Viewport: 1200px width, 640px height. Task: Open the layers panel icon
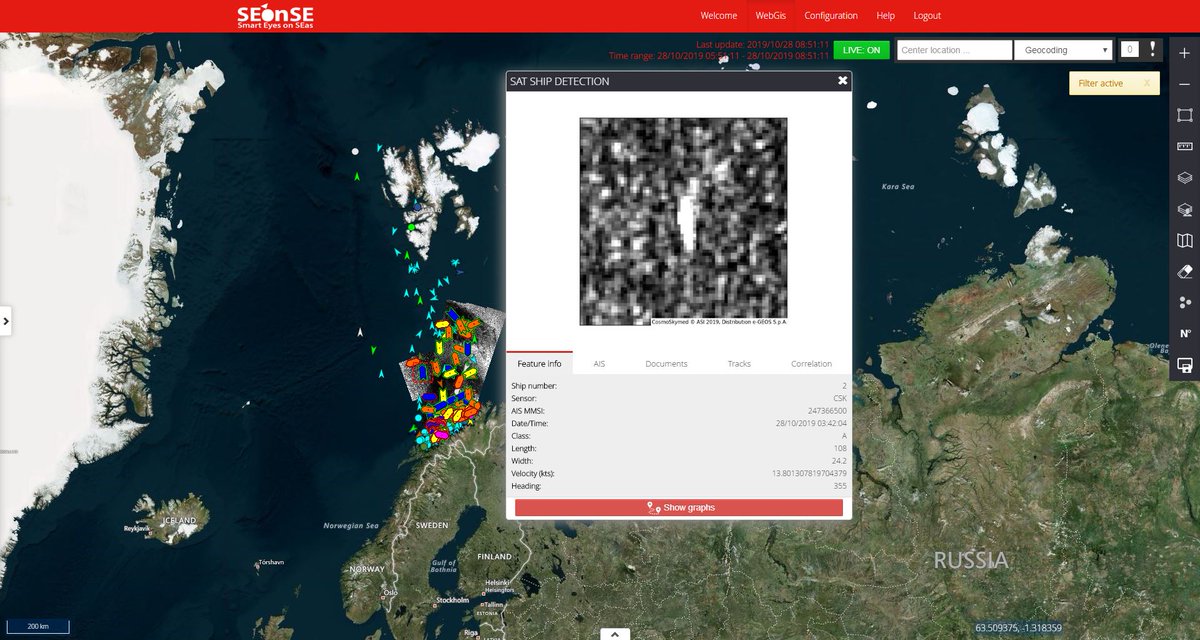click(1185, 178)
